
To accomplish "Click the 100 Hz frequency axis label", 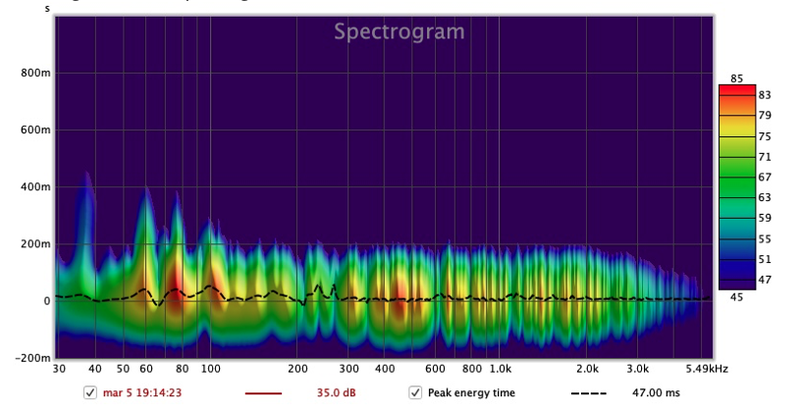I will [x=210, y=369].
